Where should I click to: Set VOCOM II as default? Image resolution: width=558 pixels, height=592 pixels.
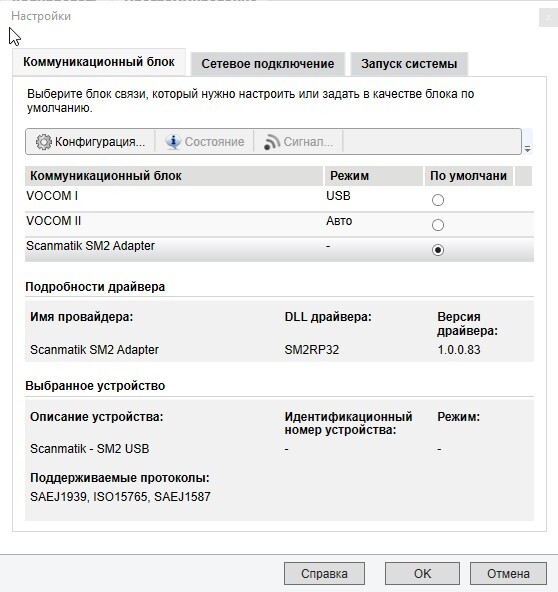[438, 225]
